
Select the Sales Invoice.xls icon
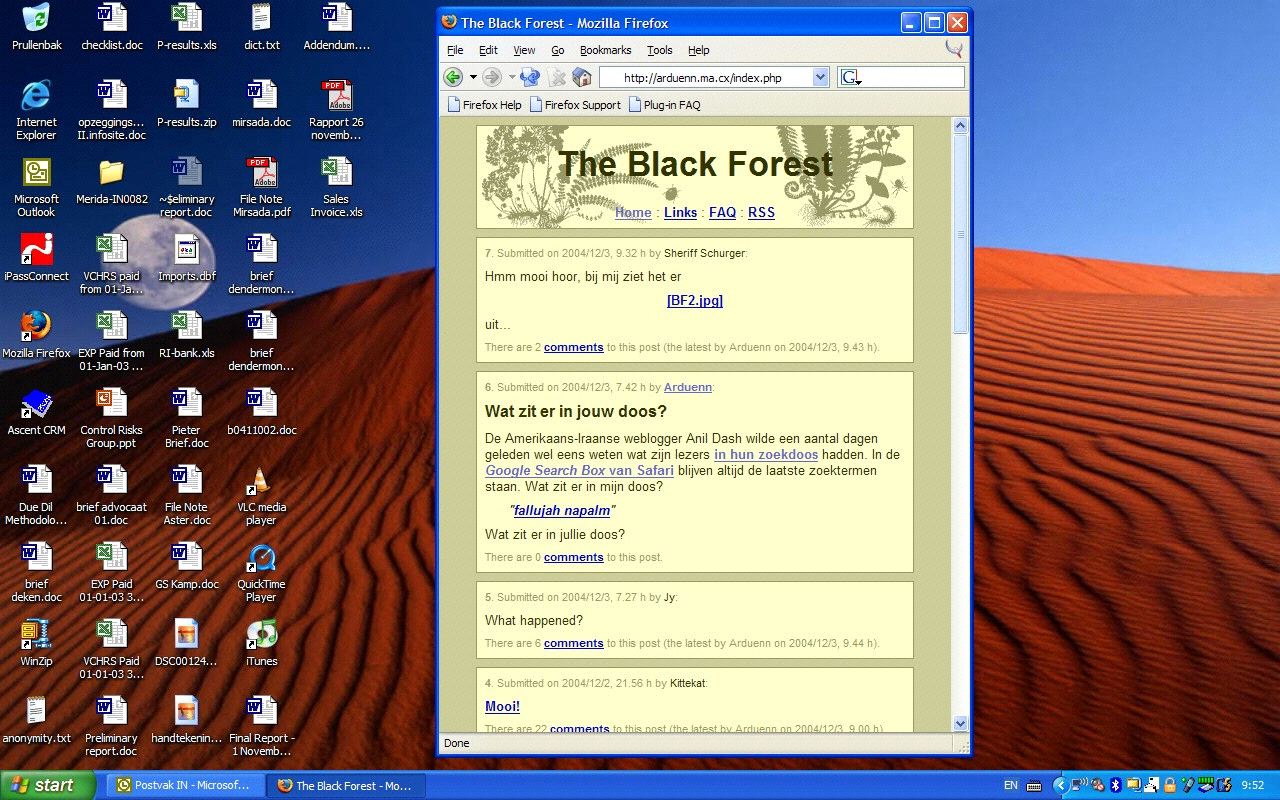point(336,187)
